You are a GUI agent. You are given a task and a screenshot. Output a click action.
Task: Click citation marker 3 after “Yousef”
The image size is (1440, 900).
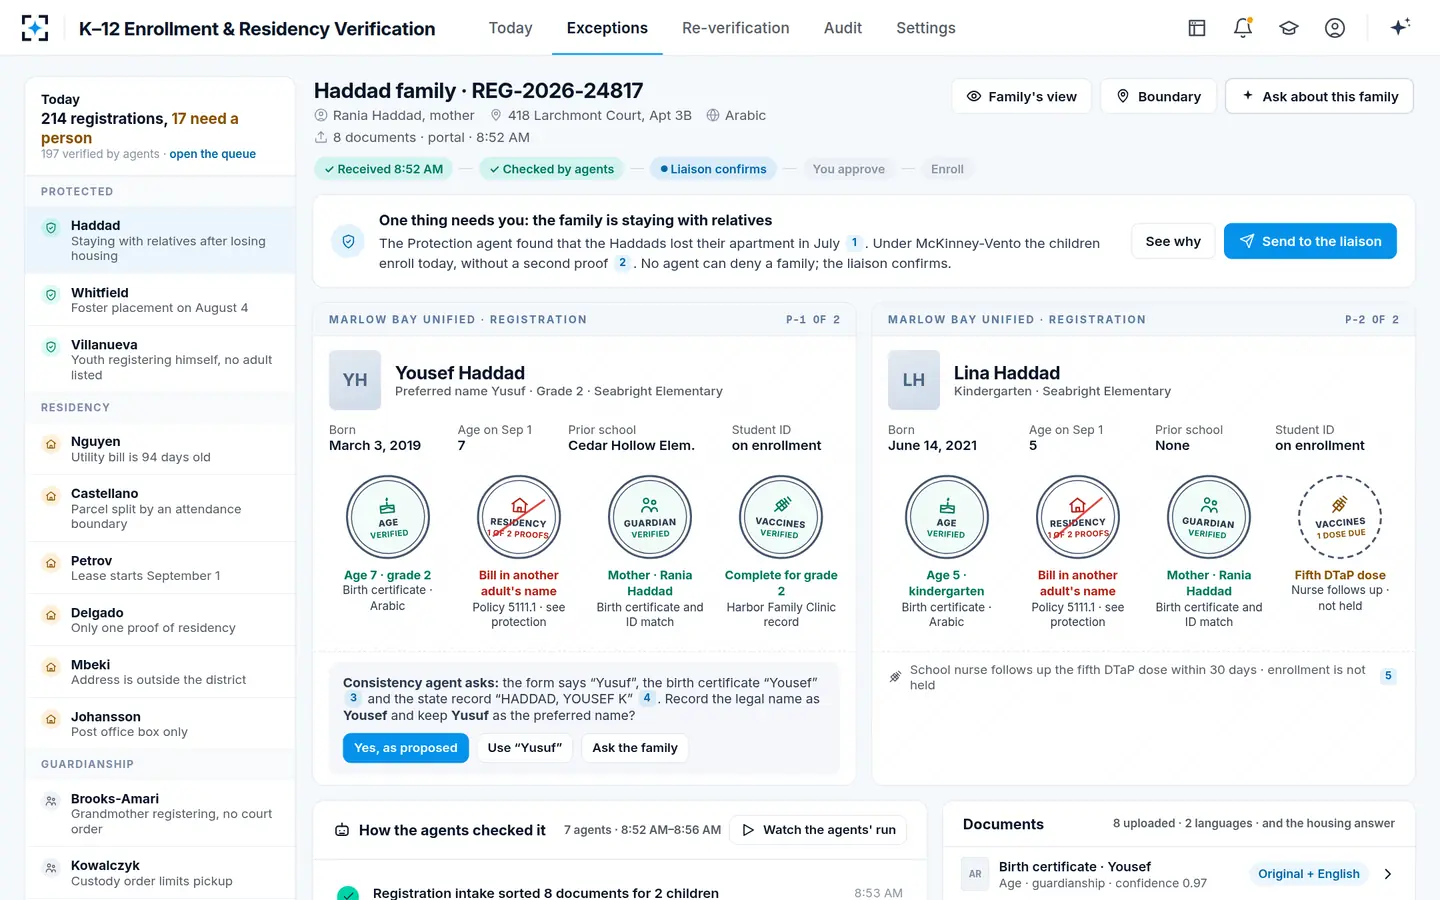[x=353, y=698]
